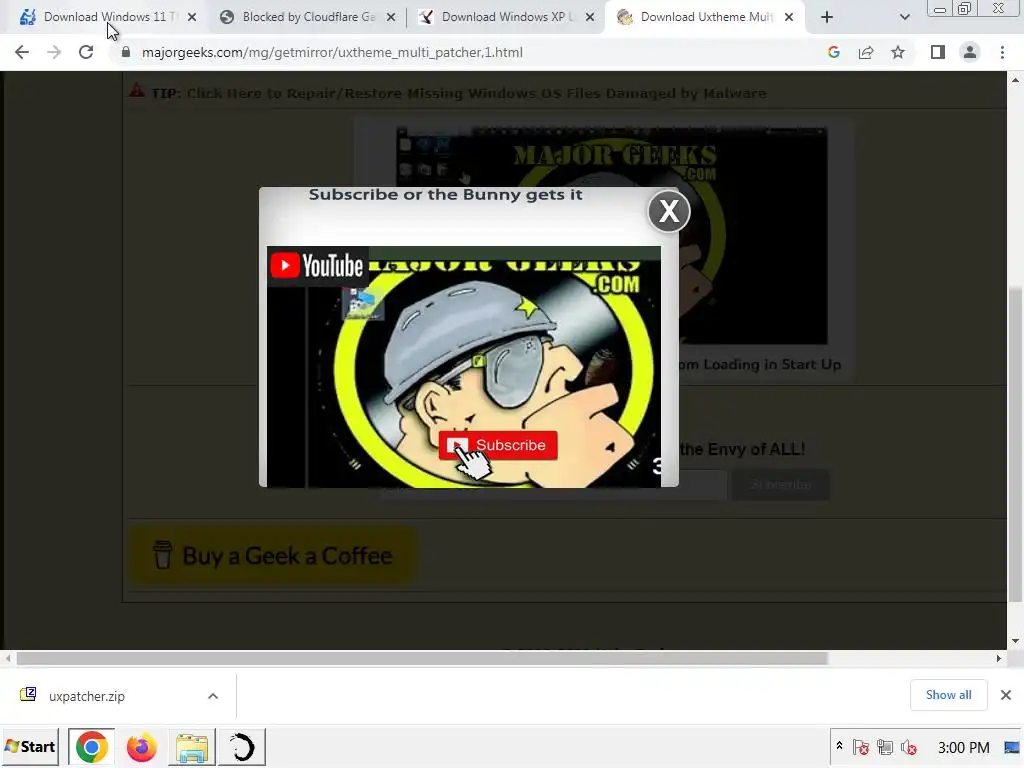
Task: Click the Major Geeks popup video image
Action: coord(464,367)
